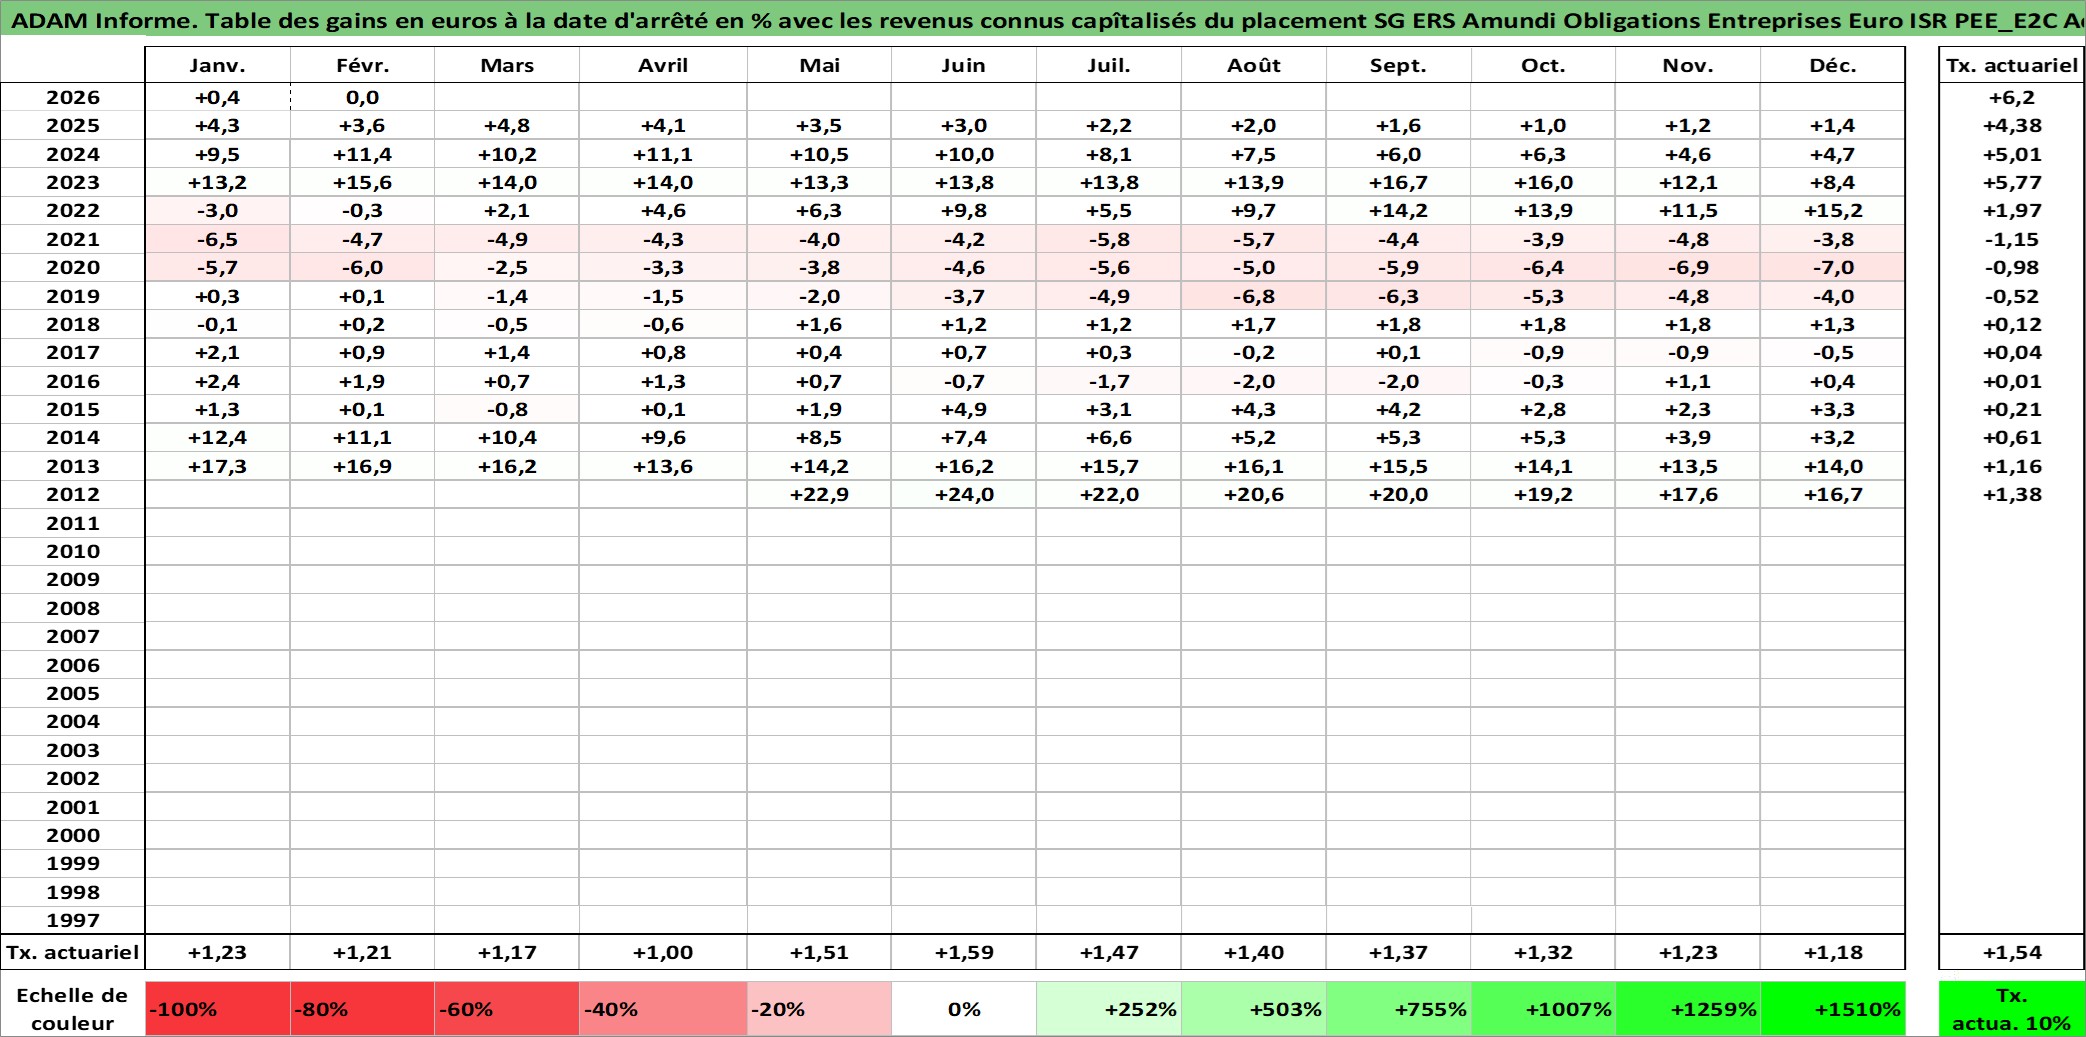Click the 'Tx. actuariel' column header at right
Screen dimensions: 2086x1037
[2012, 65]
